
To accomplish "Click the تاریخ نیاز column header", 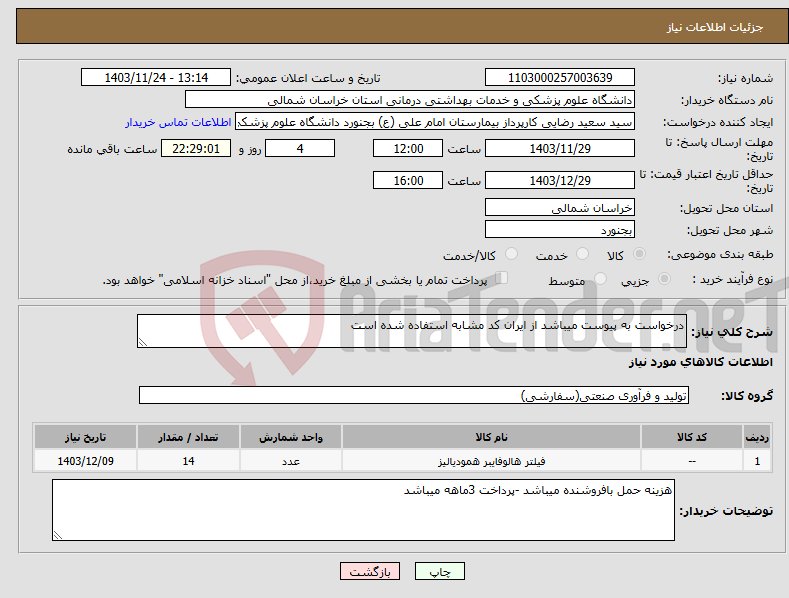I will (x=86, y=437).
